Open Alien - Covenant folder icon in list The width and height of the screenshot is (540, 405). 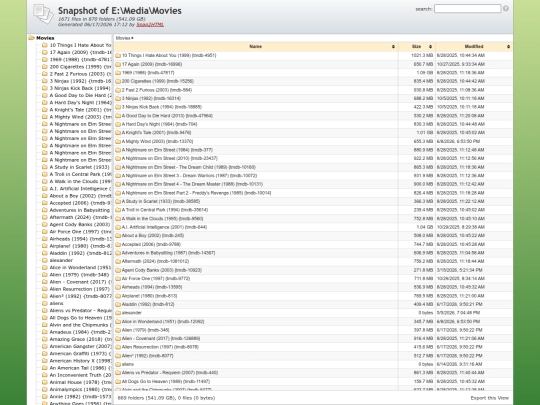(x=118, y=339)
